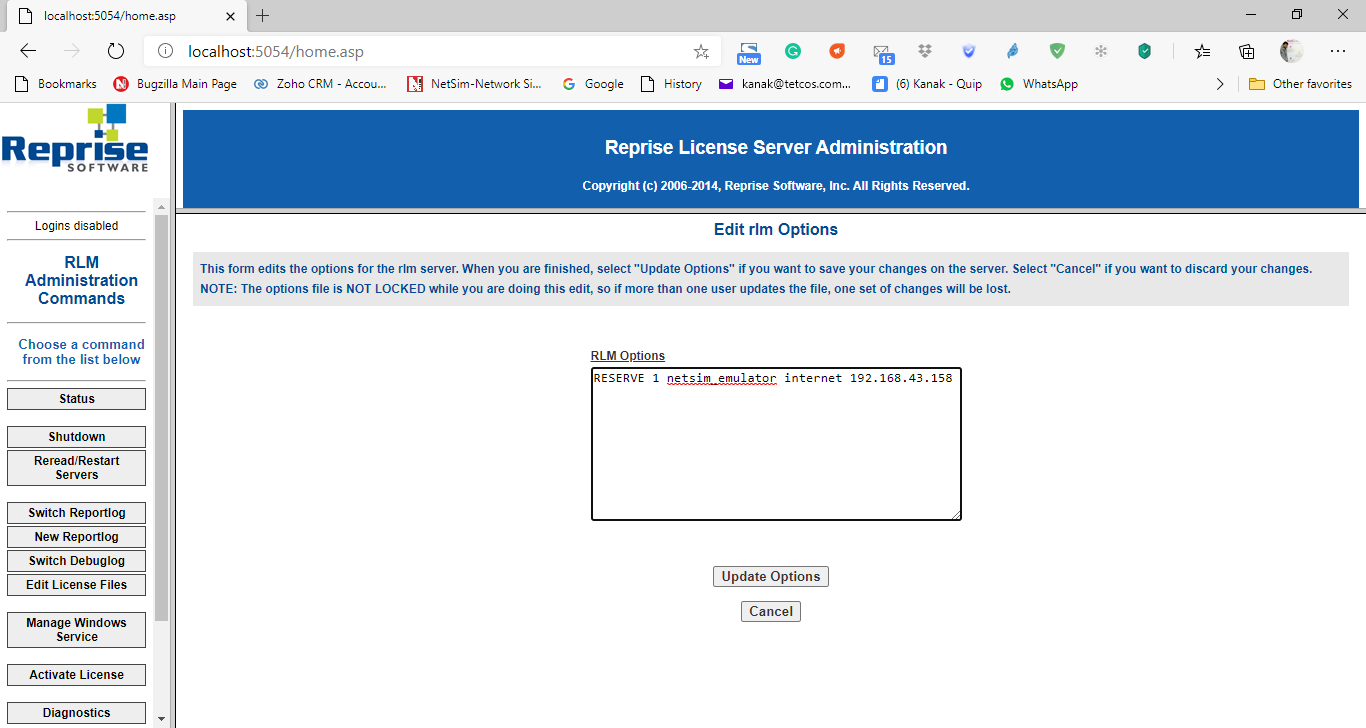This screenshot has height=728, width=1366.
Task: Open the gray snowflake extension icon
Action: tap(1101, 51)
